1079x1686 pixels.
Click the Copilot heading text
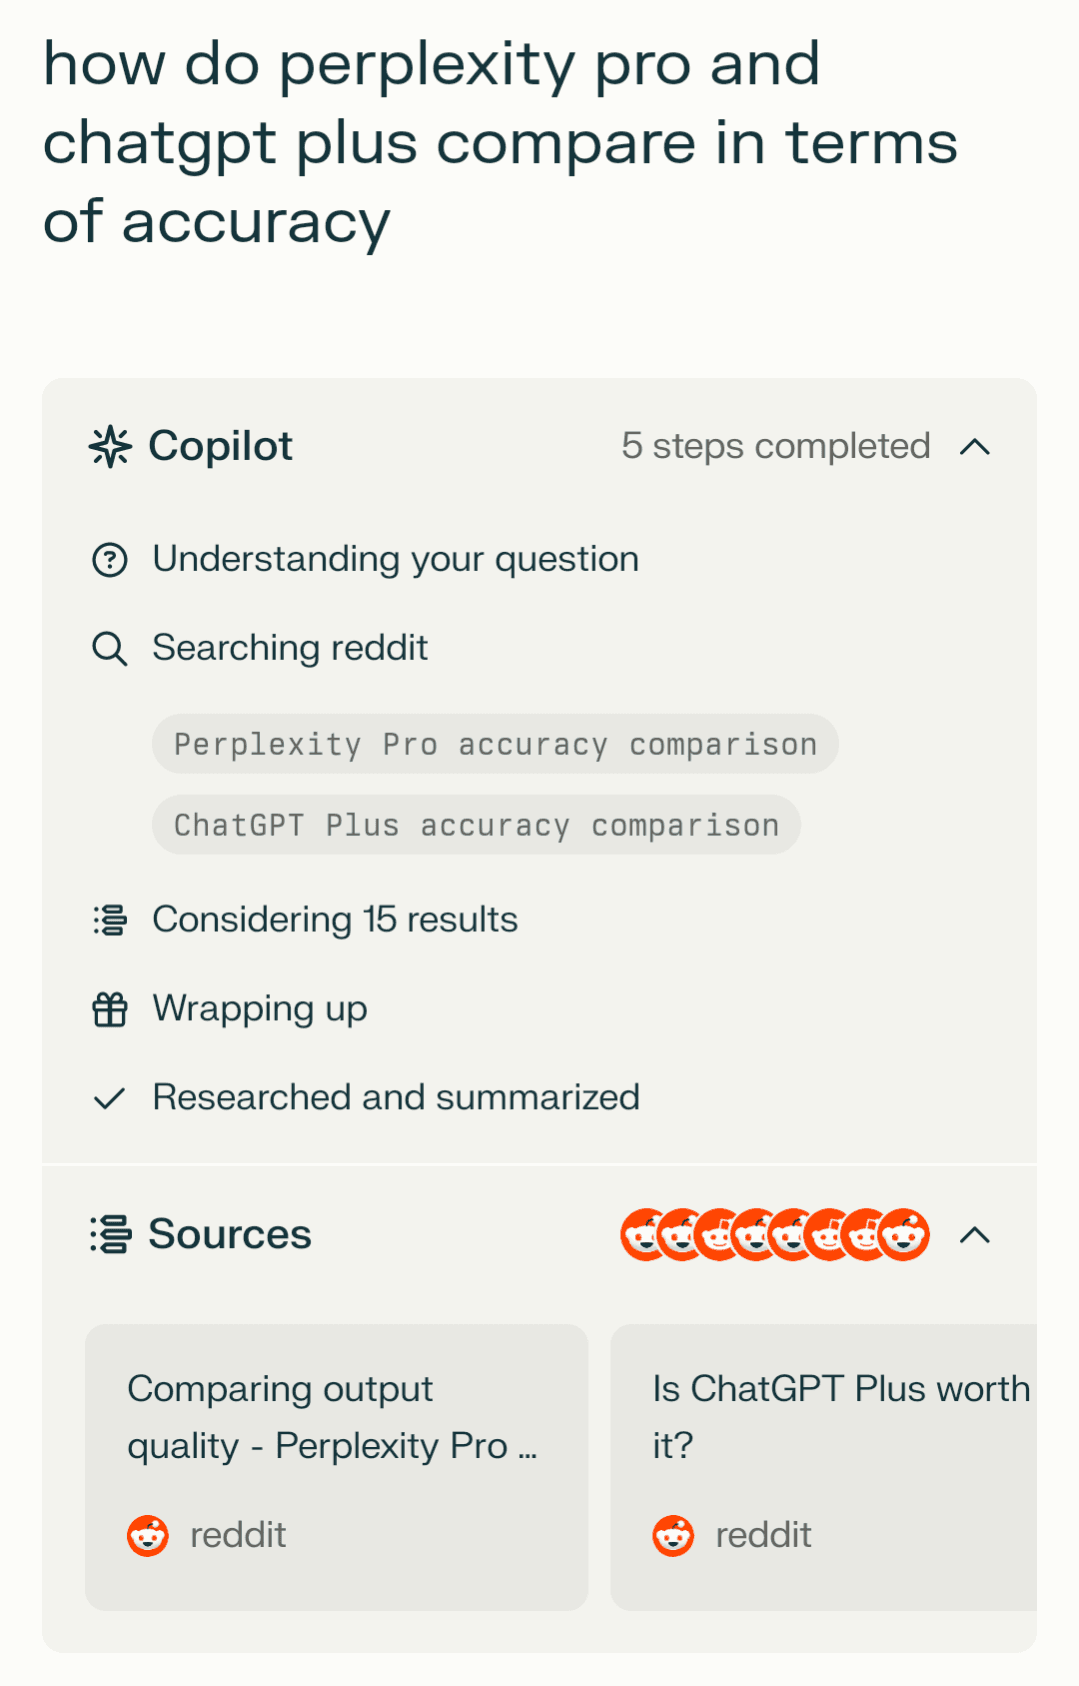point(221,447)
